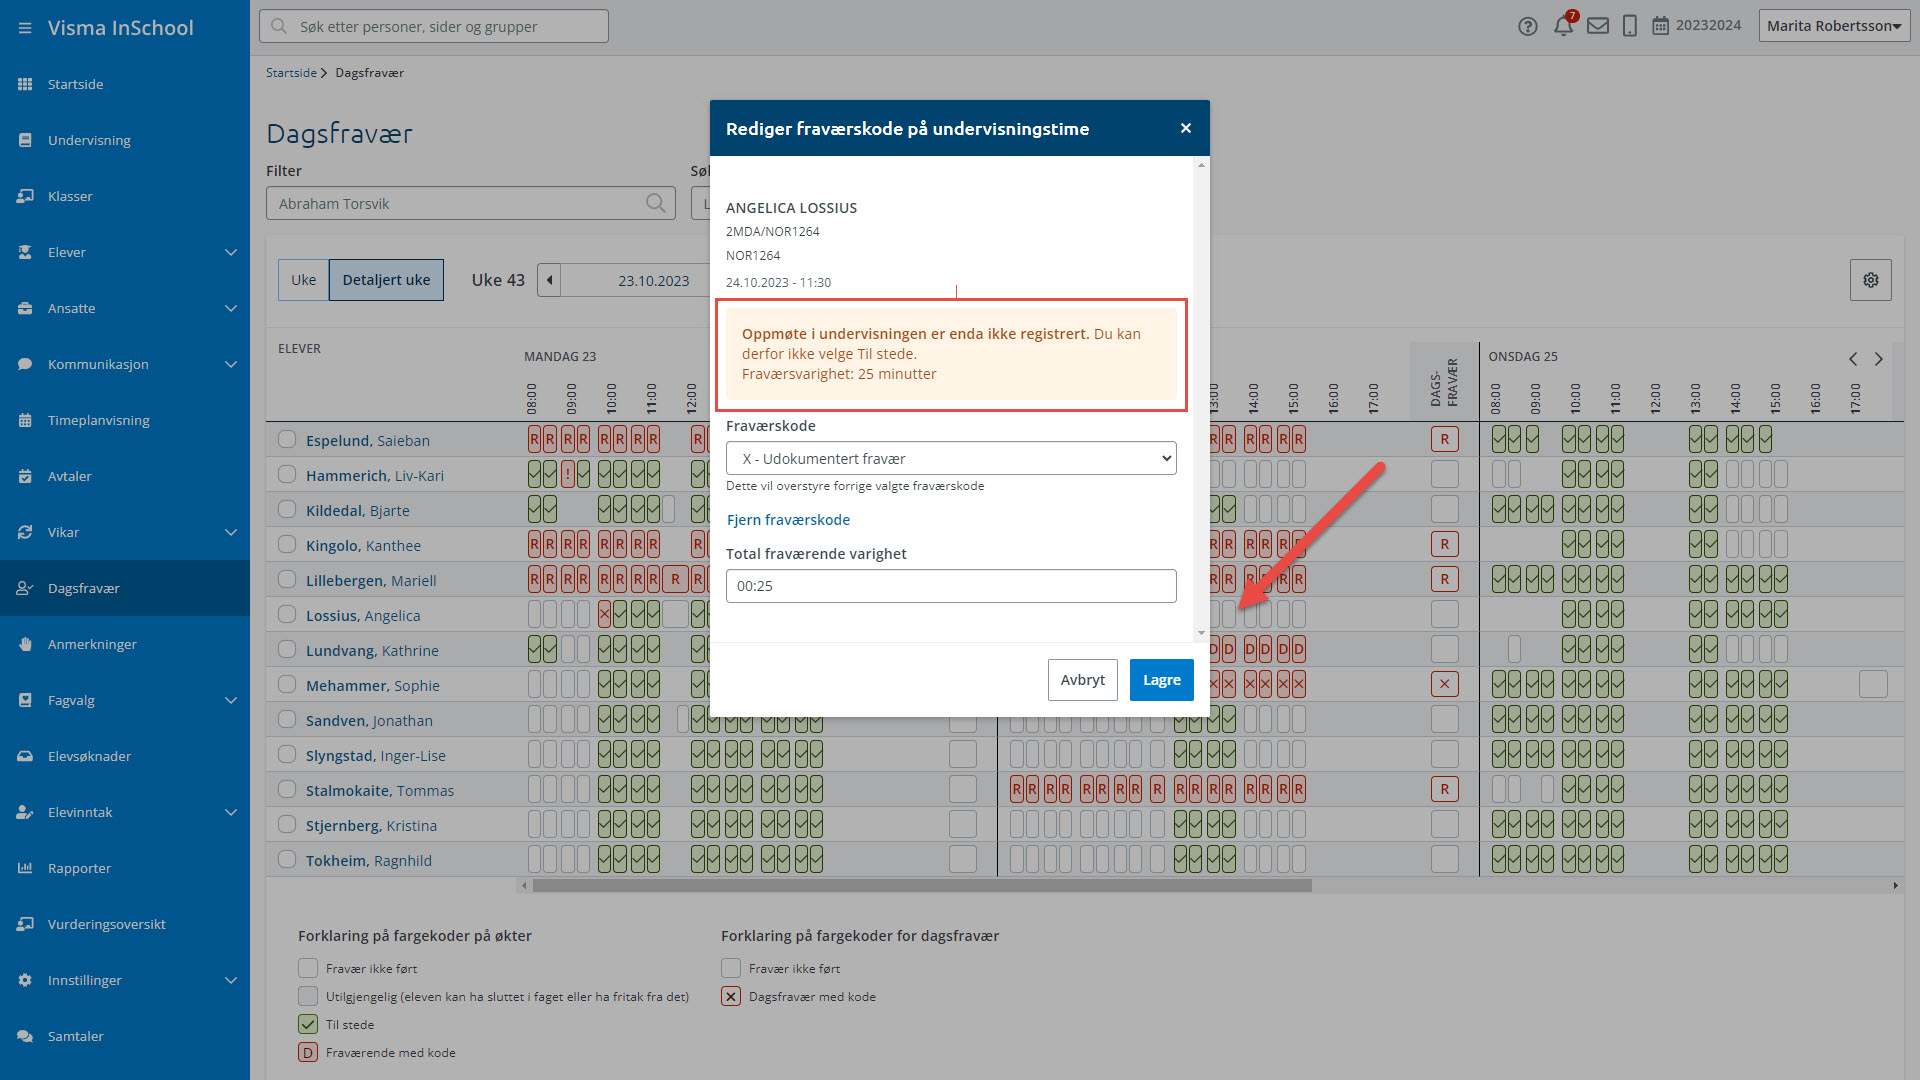Click Vurderingsoversikt sidebar icon

pos(25,924)
